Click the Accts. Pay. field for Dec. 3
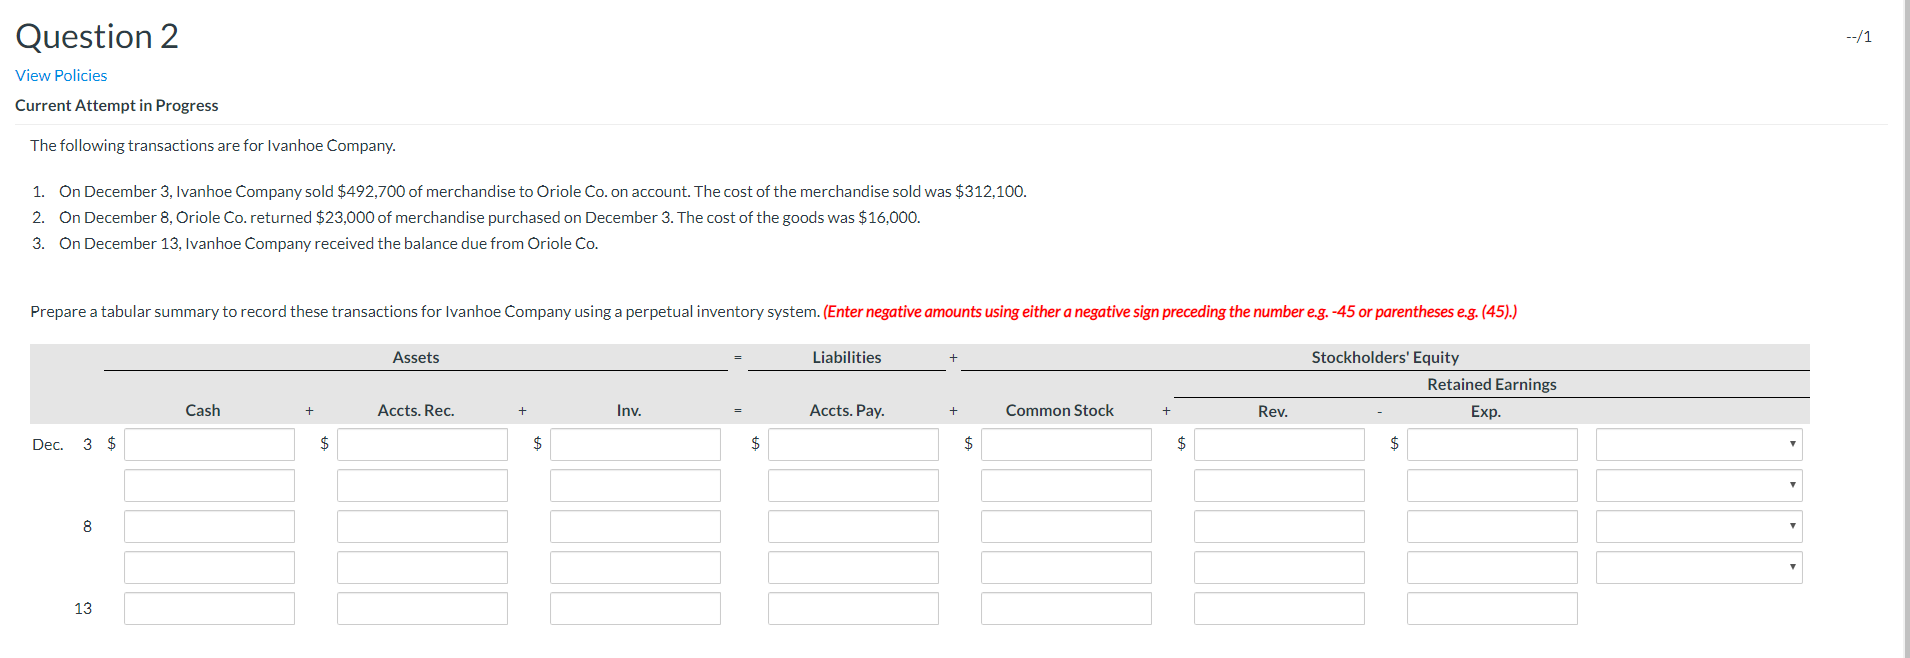Image resolution: width=1910 pixels, height=658 pixels. click(x=853, y=444)
